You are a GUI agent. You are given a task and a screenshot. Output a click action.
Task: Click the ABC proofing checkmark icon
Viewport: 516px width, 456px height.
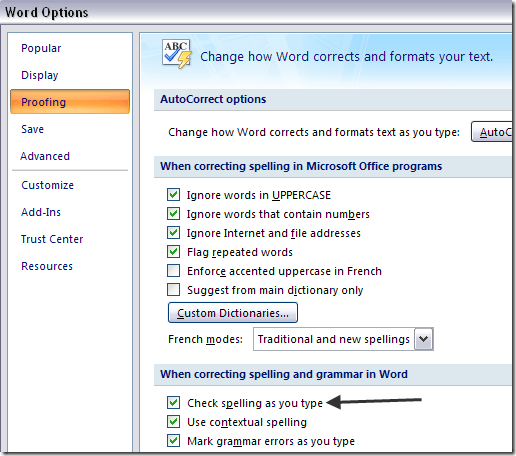pos(177,54)
